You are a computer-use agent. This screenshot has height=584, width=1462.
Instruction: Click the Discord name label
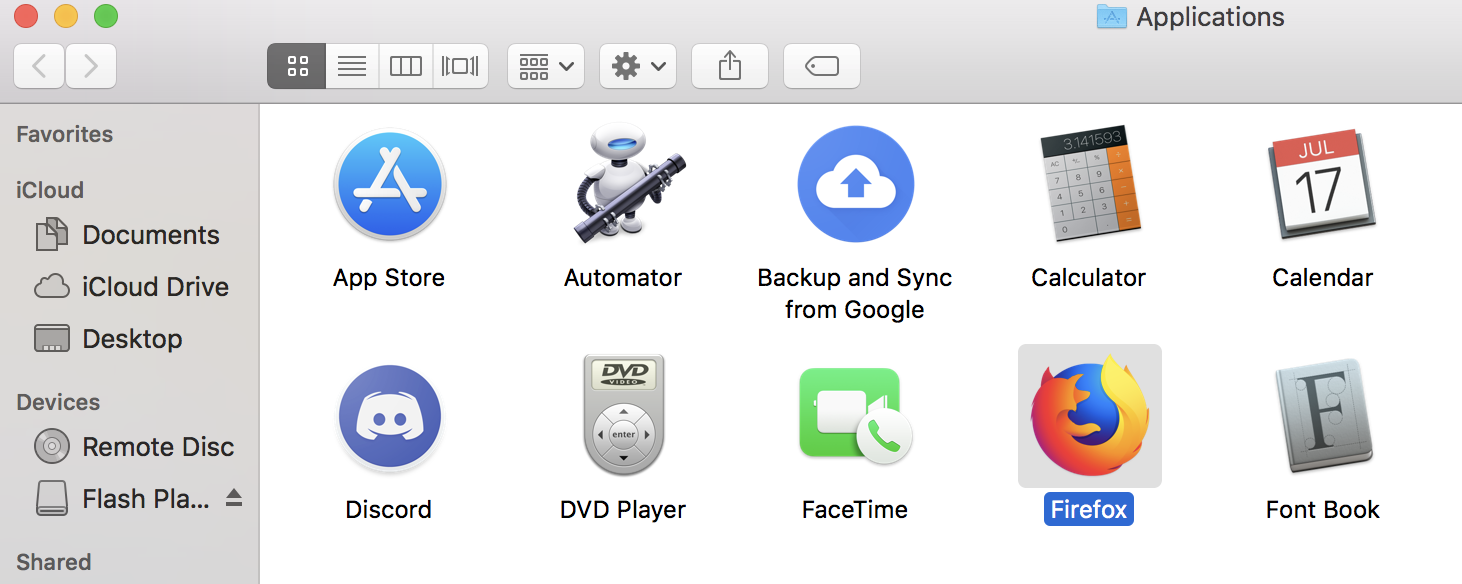pos(389,510)
